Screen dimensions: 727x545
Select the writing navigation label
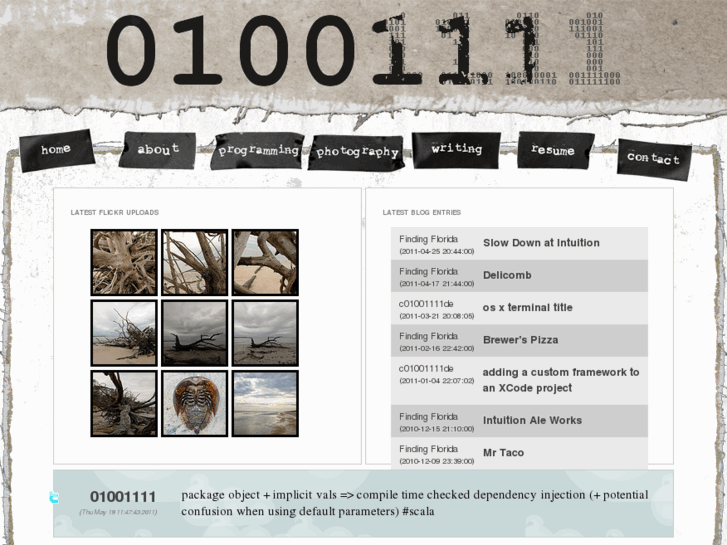tap(456, 149)
